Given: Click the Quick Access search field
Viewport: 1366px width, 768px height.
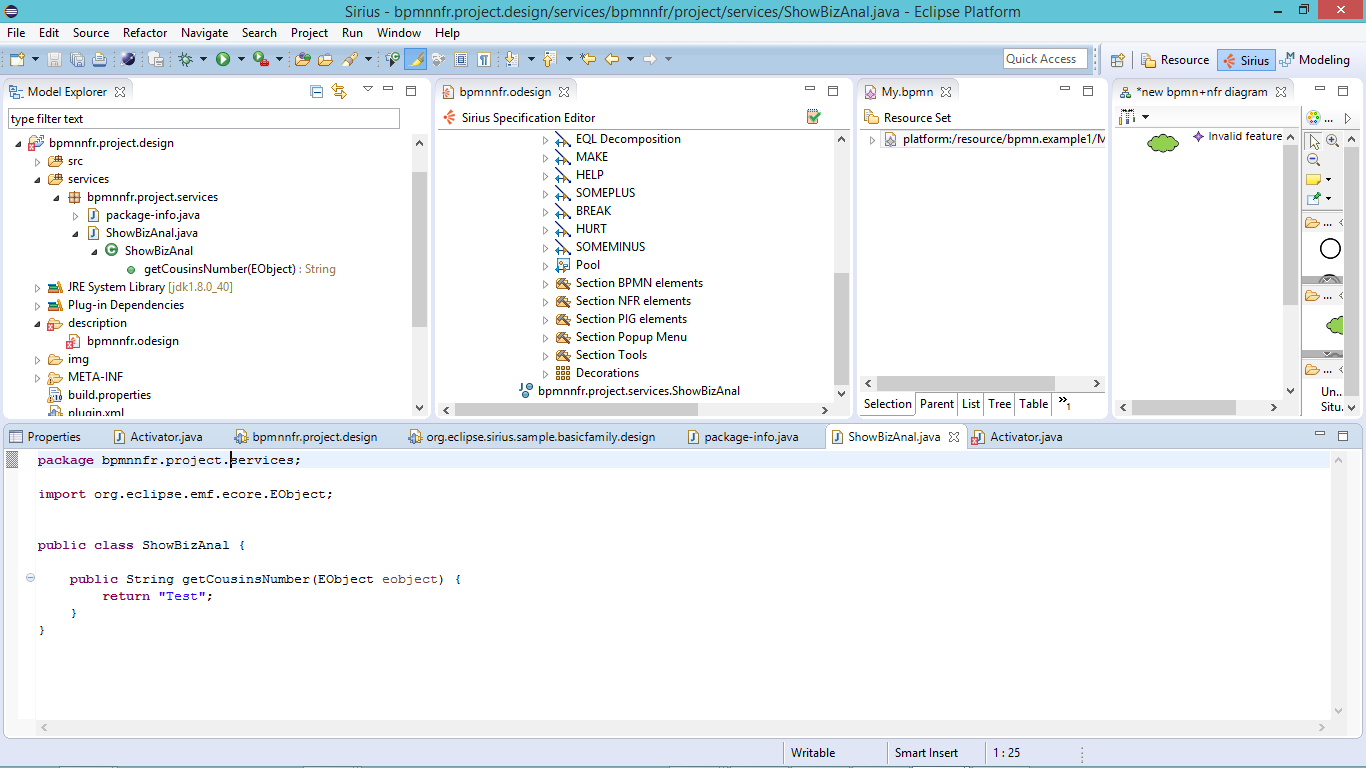Looking at the screenshot, I should click(x=1045, y=59).
